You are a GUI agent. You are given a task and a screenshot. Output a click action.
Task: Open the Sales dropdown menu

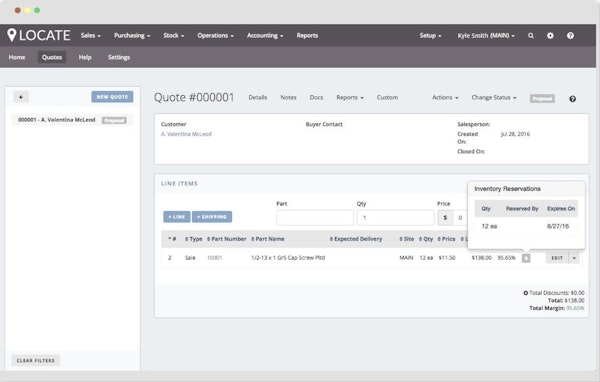(90, 36)
